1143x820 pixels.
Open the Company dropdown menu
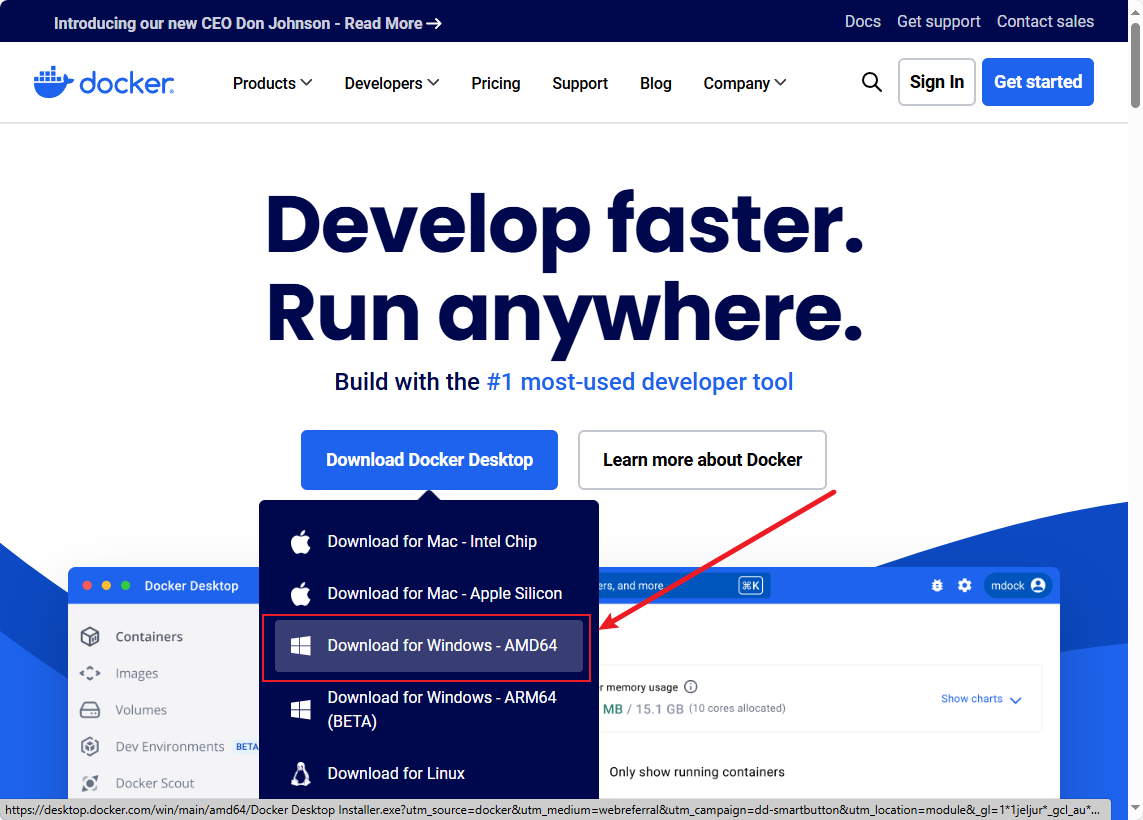744,83
